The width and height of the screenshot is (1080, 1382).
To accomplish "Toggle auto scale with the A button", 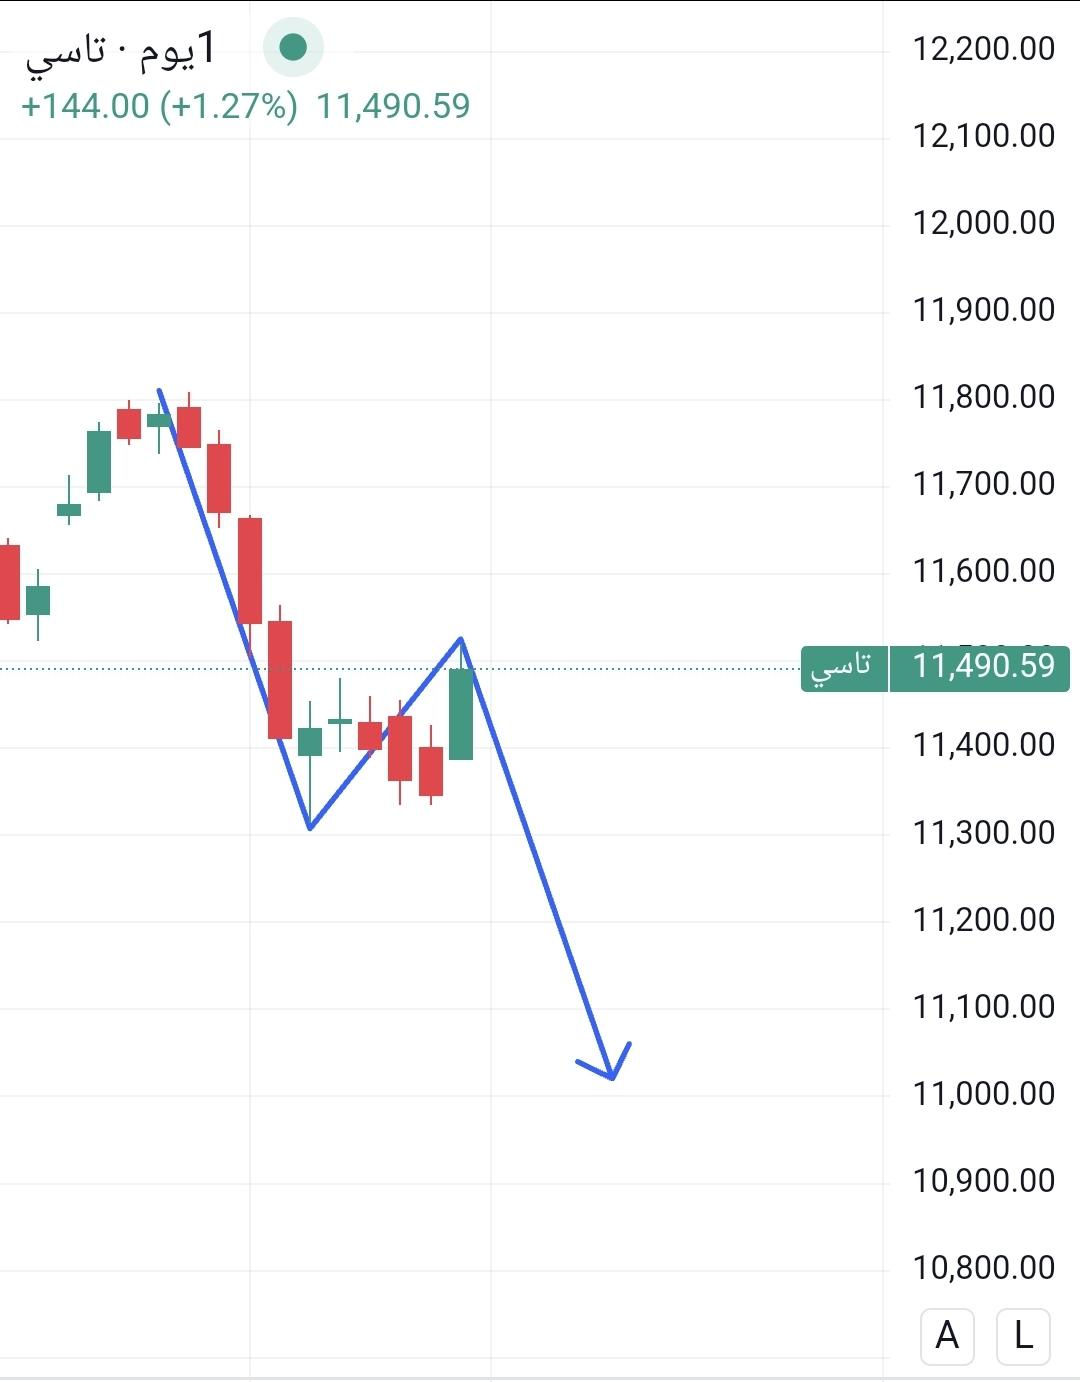I will (946, 1335).
